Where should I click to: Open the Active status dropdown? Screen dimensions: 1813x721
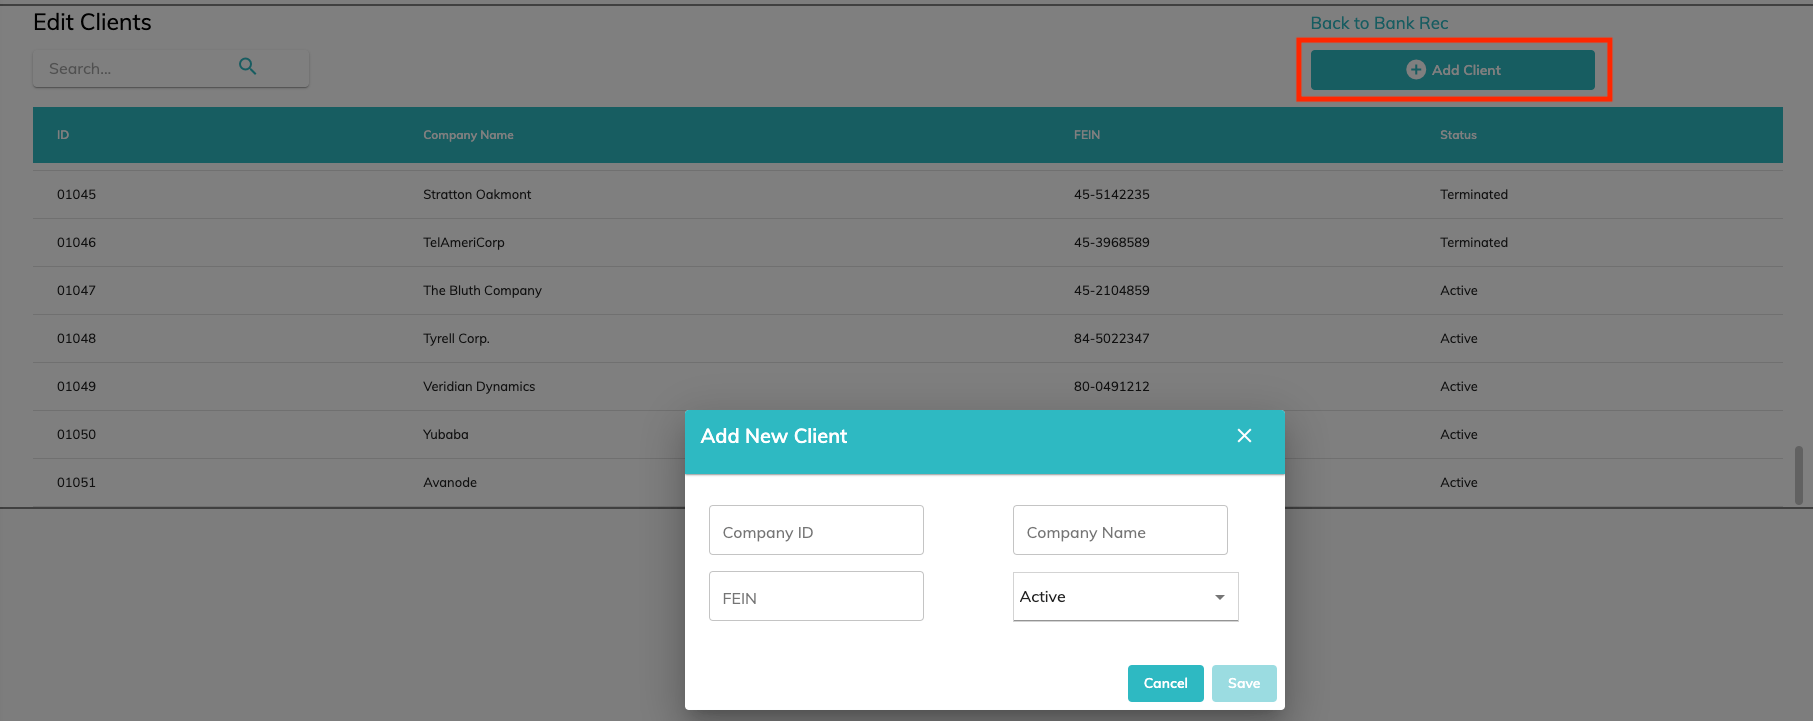pyautogui.click(x=1125, y=597)
